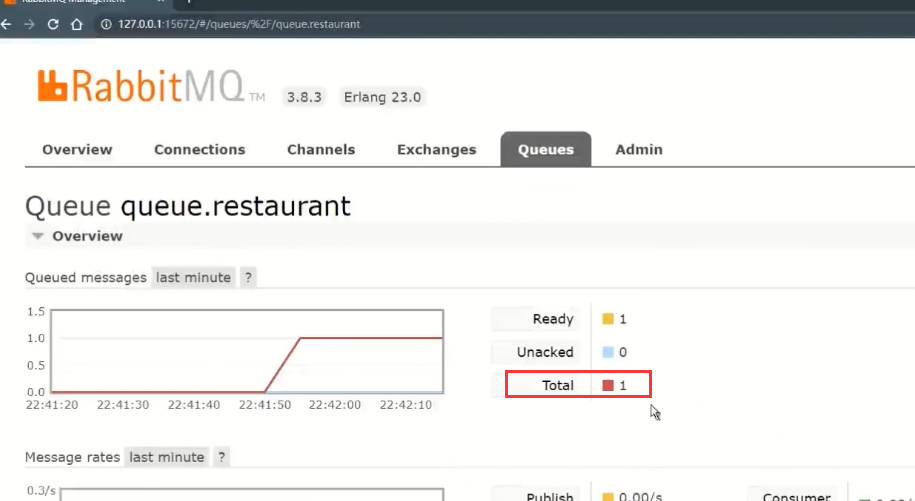Click the yellow Ready color swatch
Screen dimensions: 915x501
tap(608, 319)
